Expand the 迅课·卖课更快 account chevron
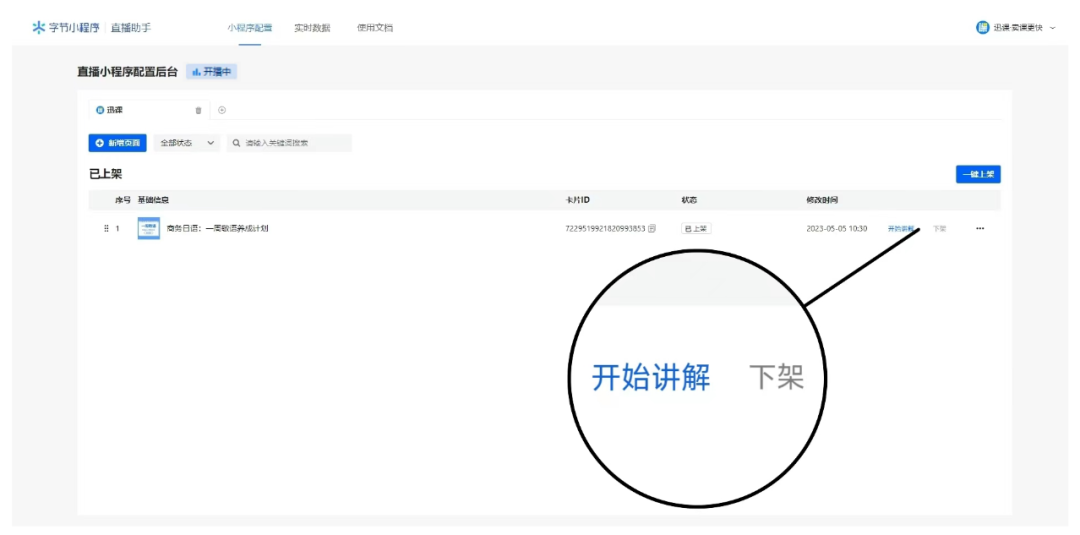The image size is (1080, 535). (x=1052, y=28)
